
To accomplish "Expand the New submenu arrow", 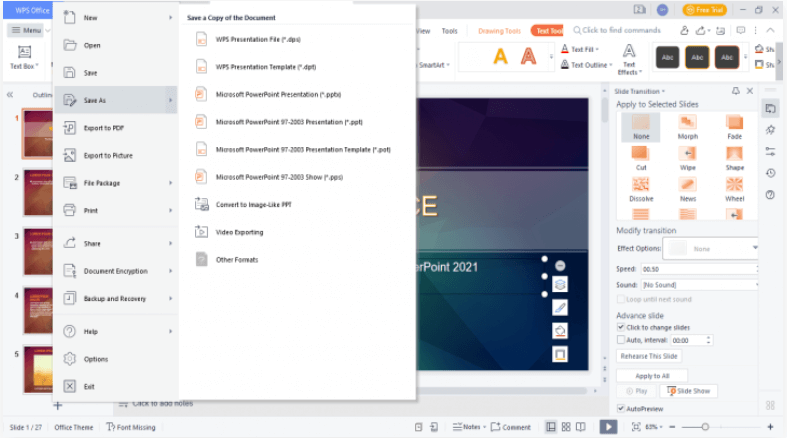I will [x=171, y=18].
